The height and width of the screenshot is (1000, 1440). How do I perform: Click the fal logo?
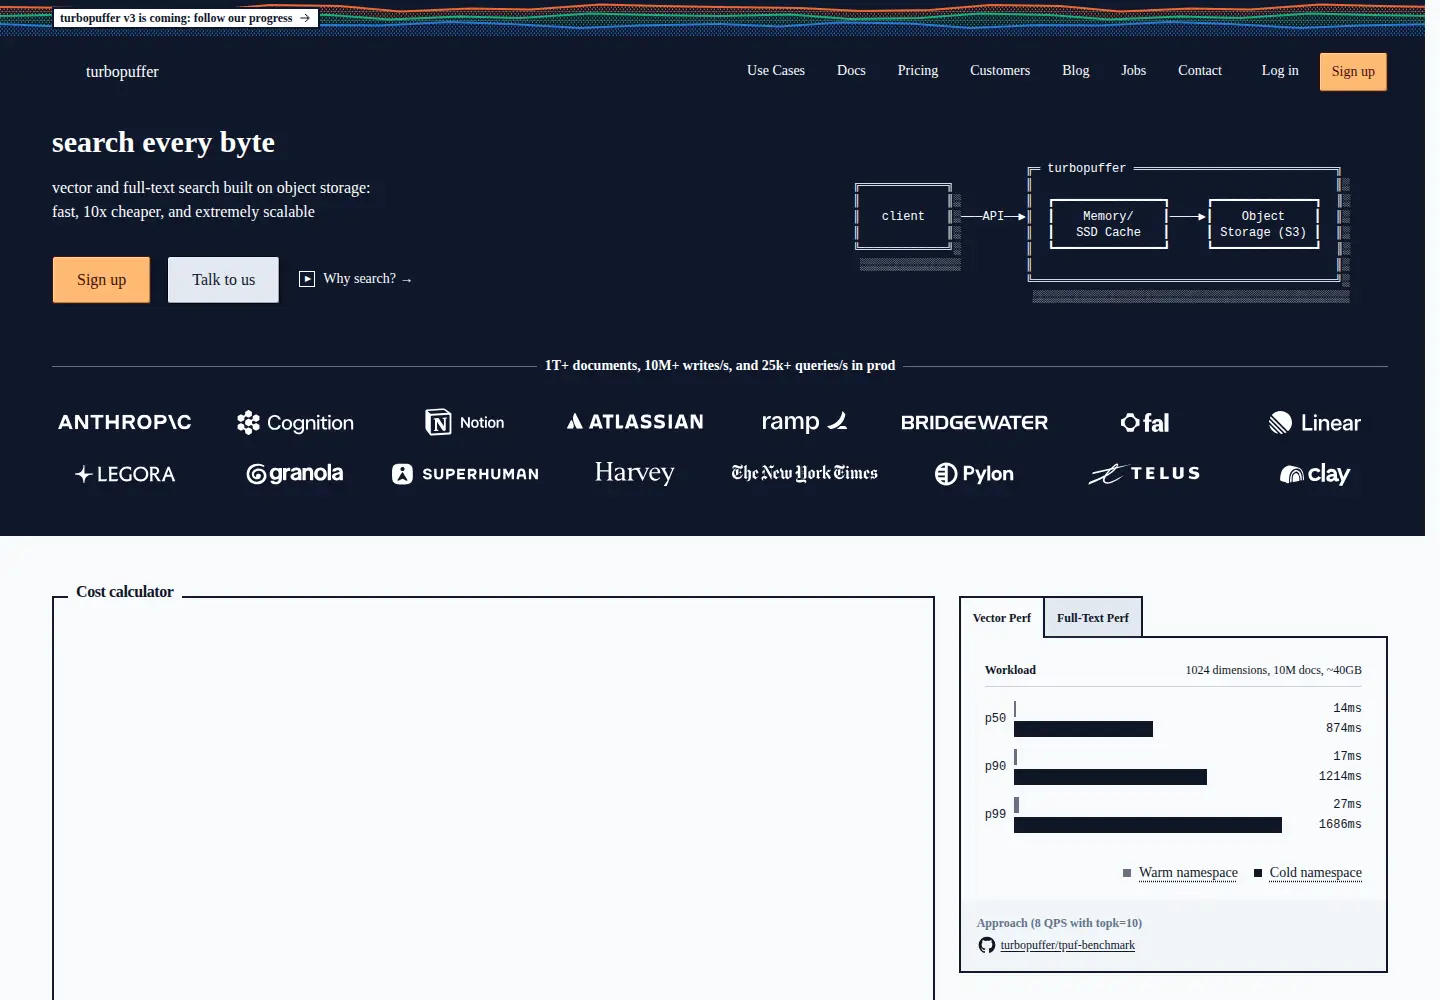coord(1145,423)
